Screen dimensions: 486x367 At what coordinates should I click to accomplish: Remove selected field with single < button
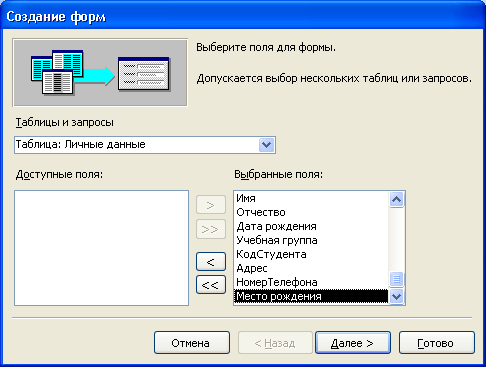[211, 262]
